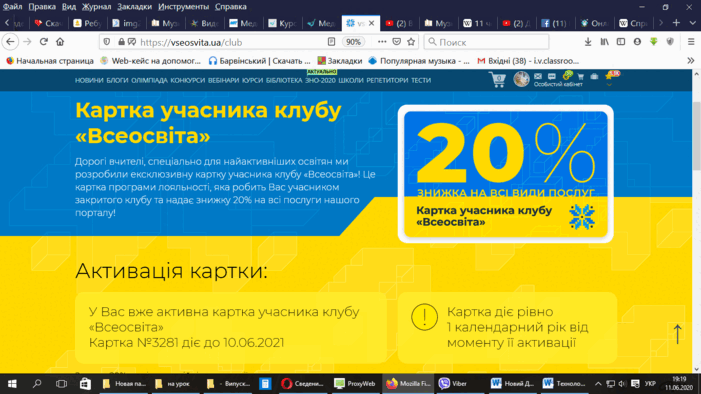This screenshot has height=394, width=701.
Task: Open ProxyWeb window in taskbar
Action: pos(355,384)
